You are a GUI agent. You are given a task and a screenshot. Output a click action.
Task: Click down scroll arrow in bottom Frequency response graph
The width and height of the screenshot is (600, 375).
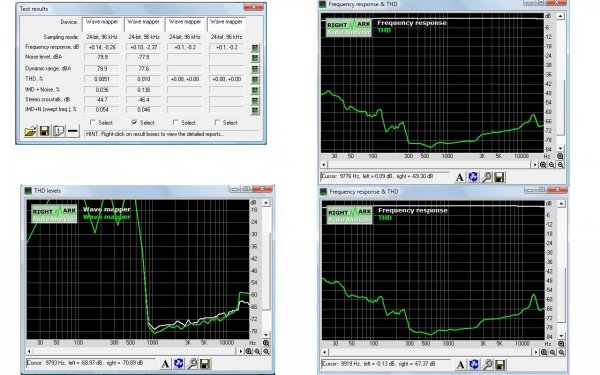tap(561, 336)
